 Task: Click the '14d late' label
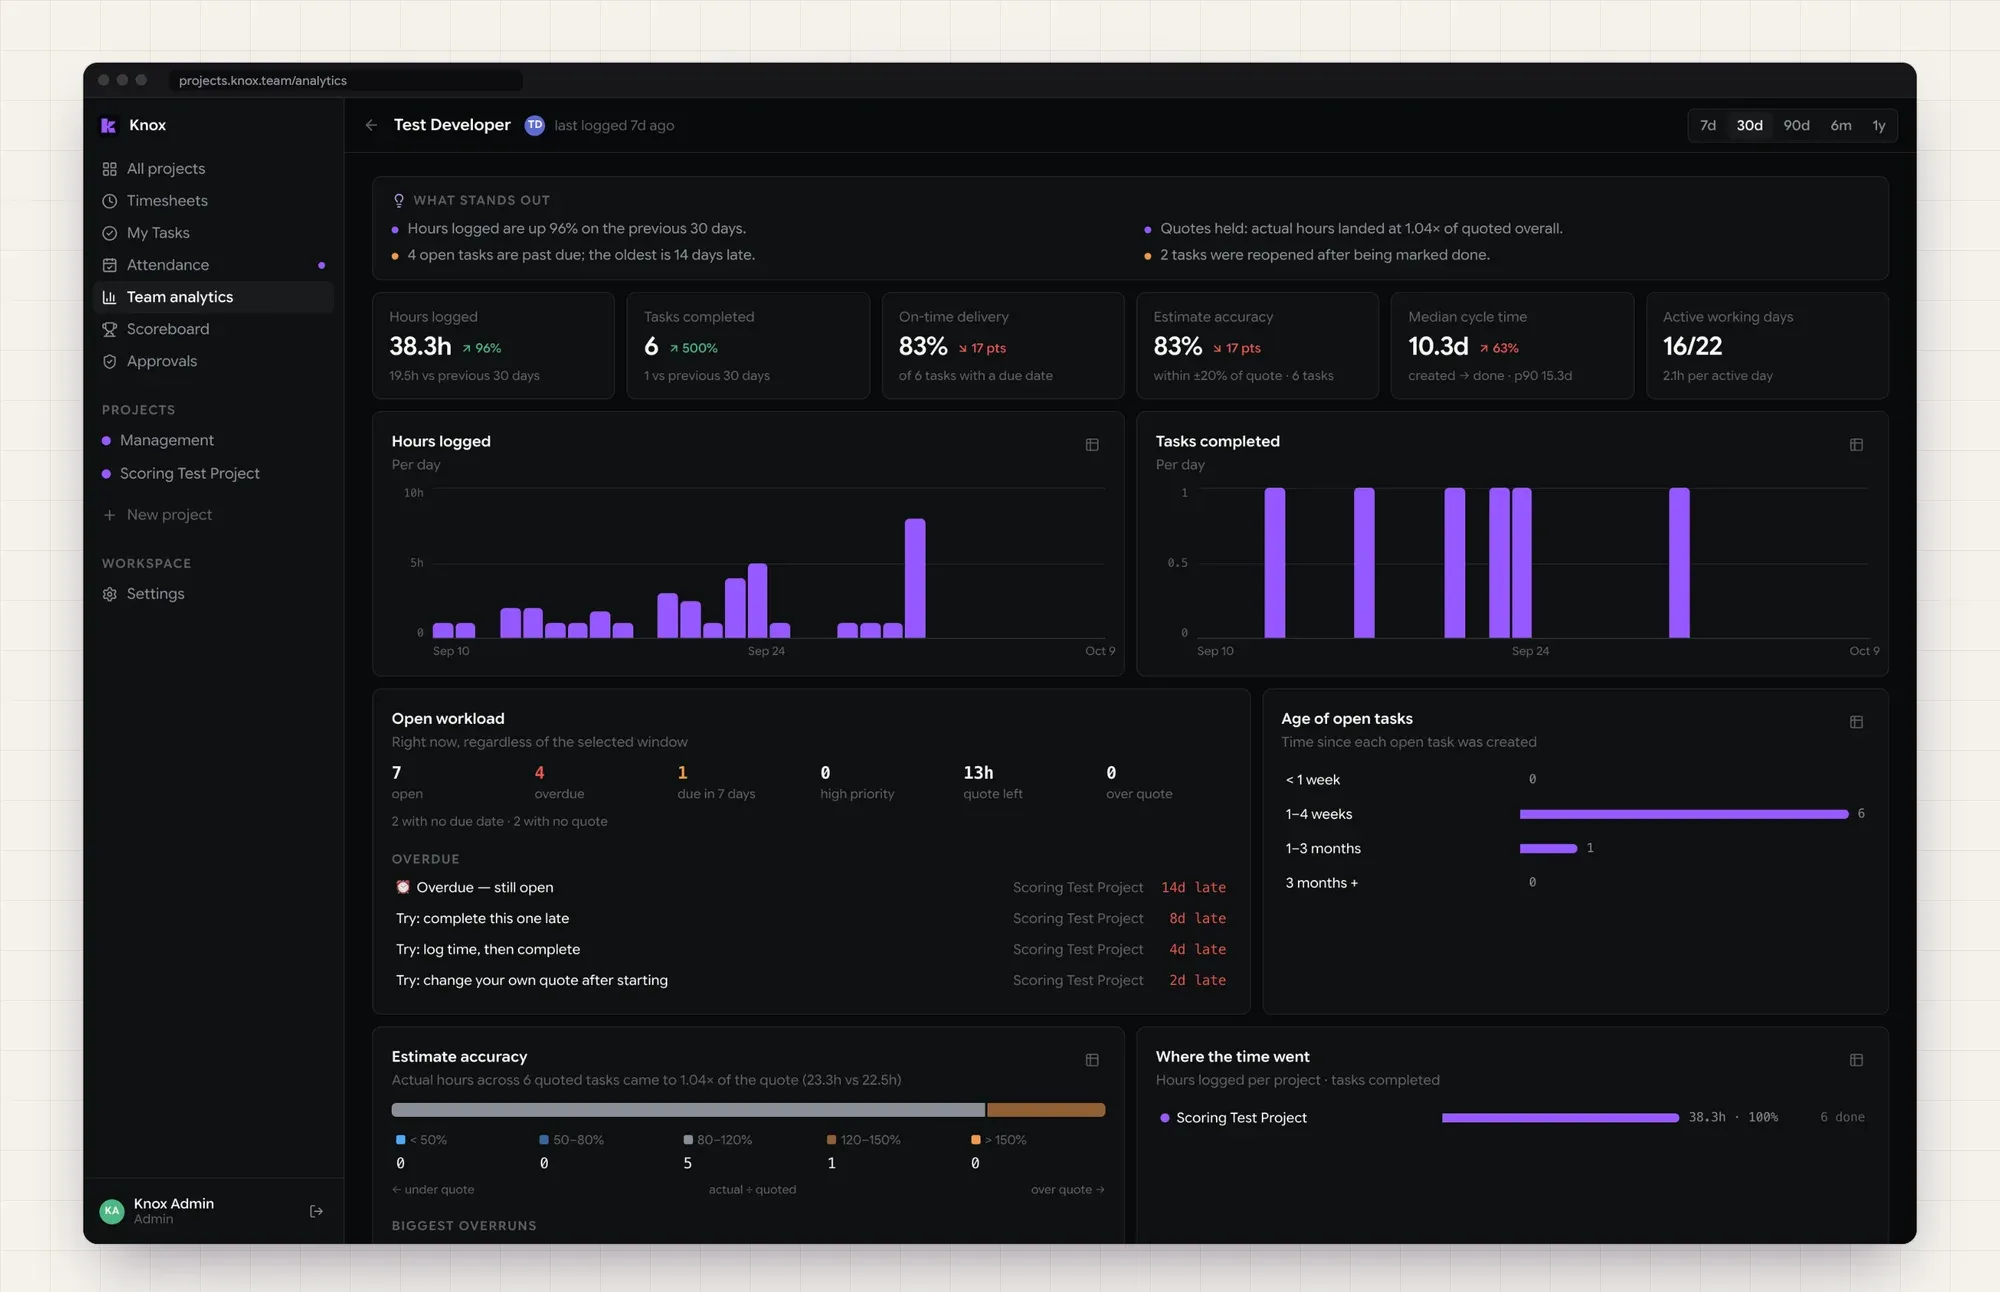[x=1193, y=887]
